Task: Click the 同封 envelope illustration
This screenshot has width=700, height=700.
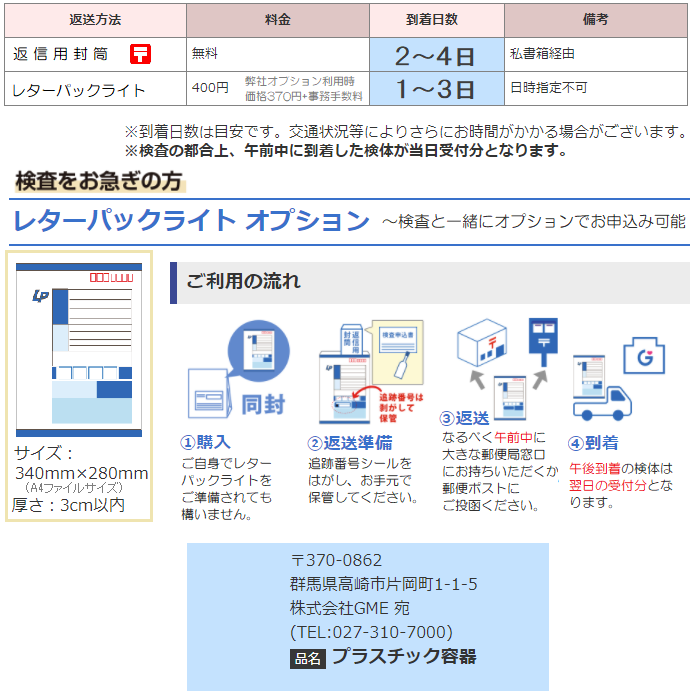Action: 238,372
